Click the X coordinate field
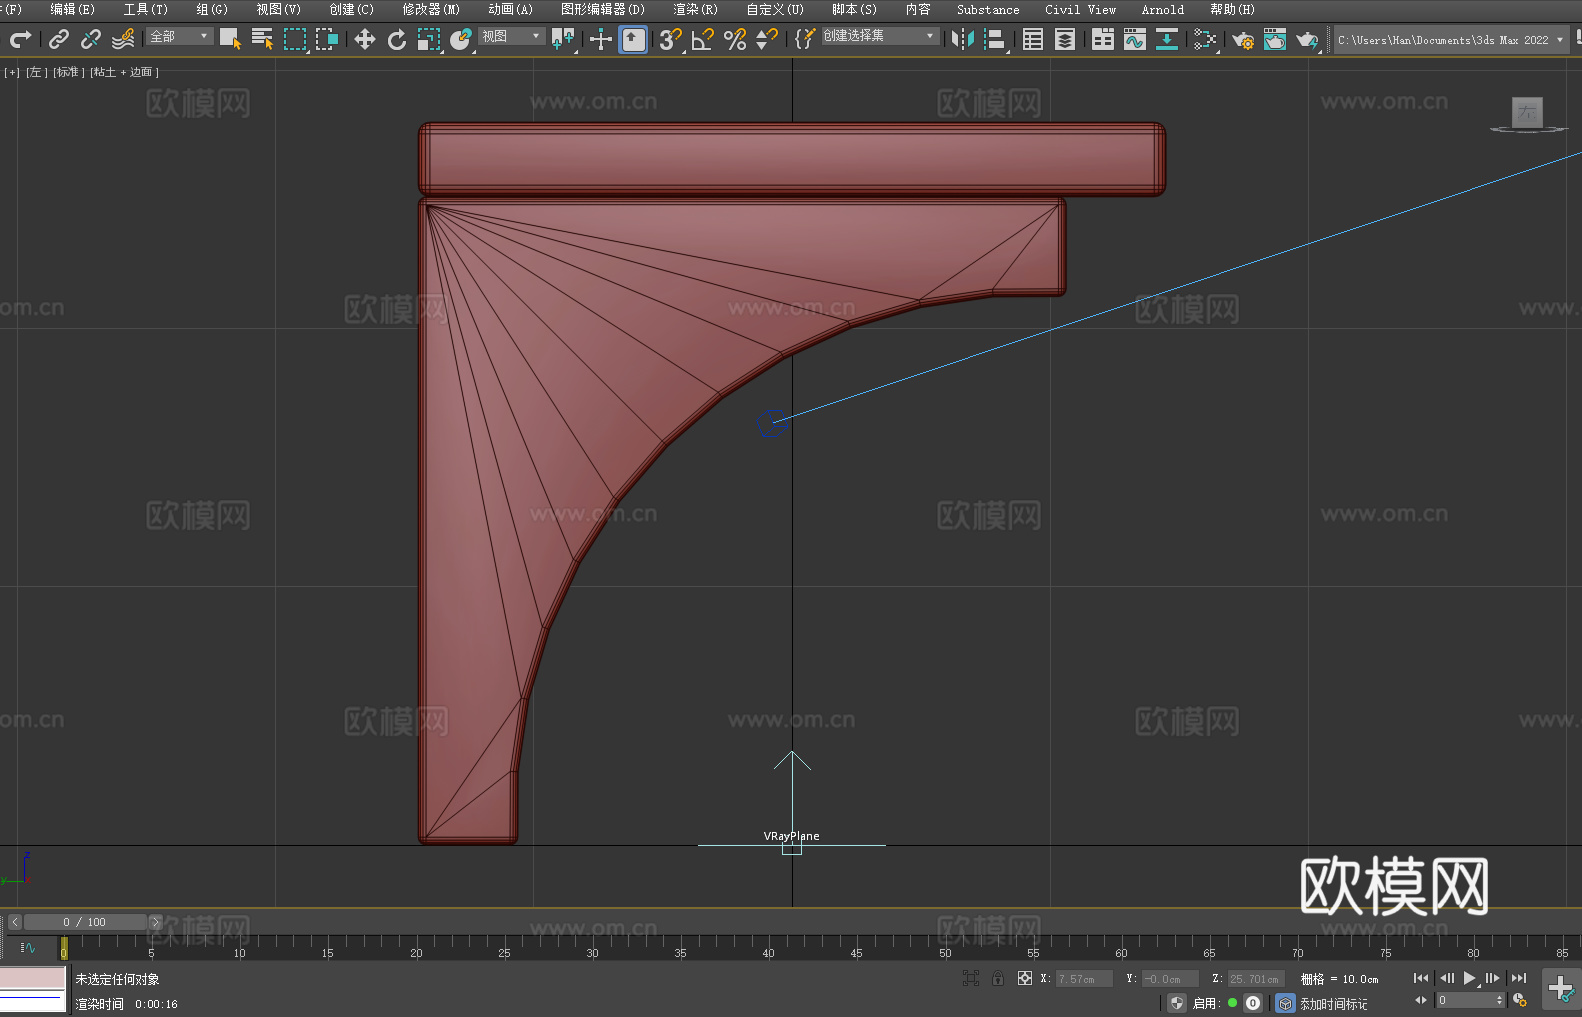 point(1084,979)
